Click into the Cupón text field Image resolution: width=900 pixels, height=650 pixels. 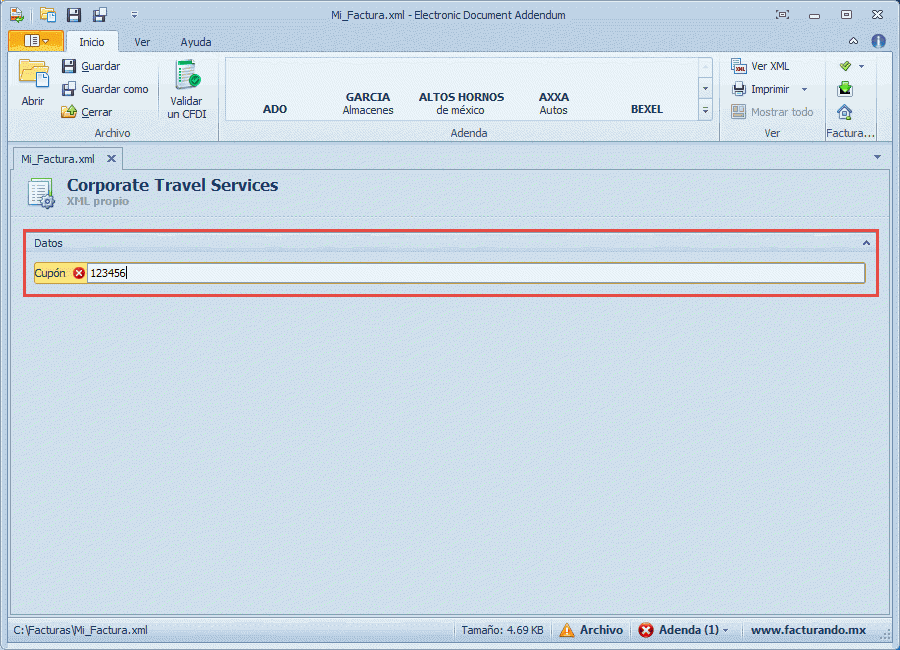pos(475,273)
